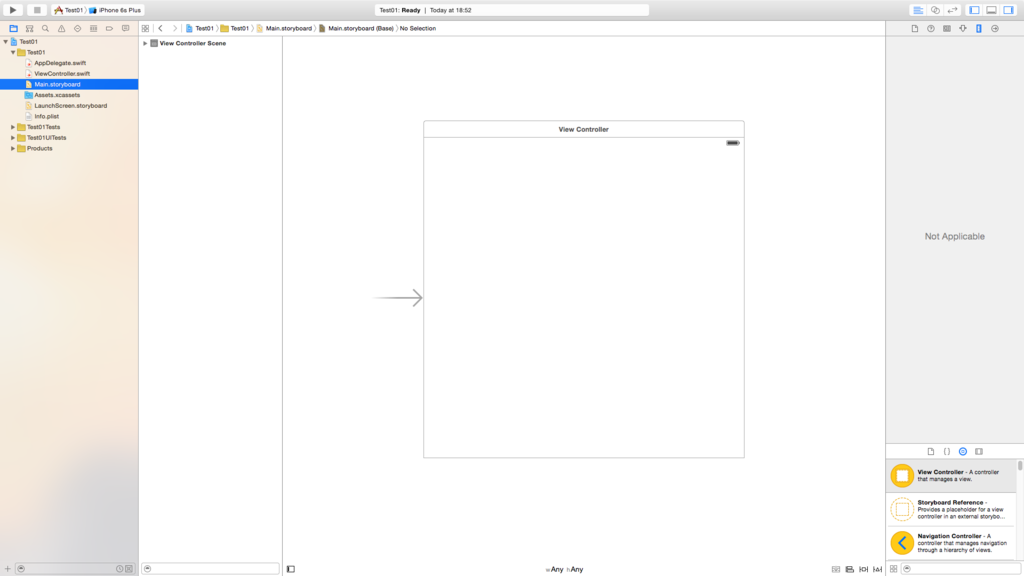Open the Issue navigator warning icon

coord(61,28)
